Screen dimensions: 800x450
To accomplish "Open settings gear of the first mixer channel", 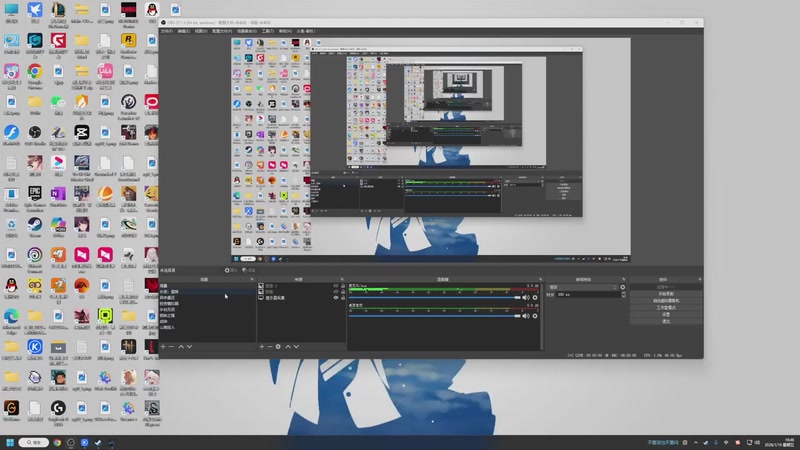I will pos(535,297).
